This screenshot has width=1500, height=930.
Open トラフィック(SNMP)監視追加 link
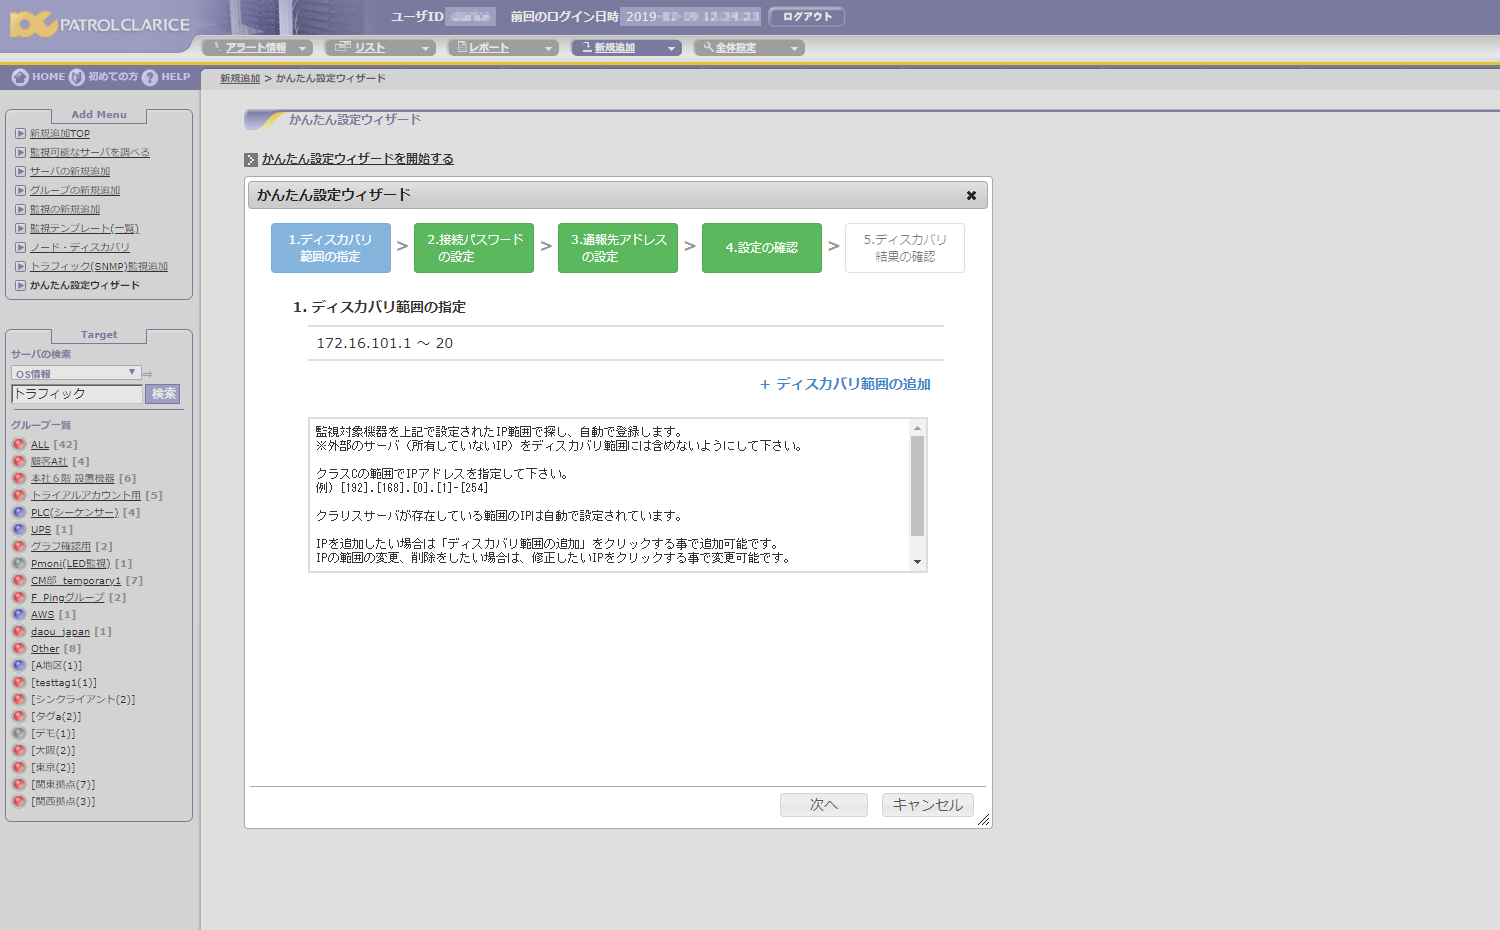tap(99, 266)
